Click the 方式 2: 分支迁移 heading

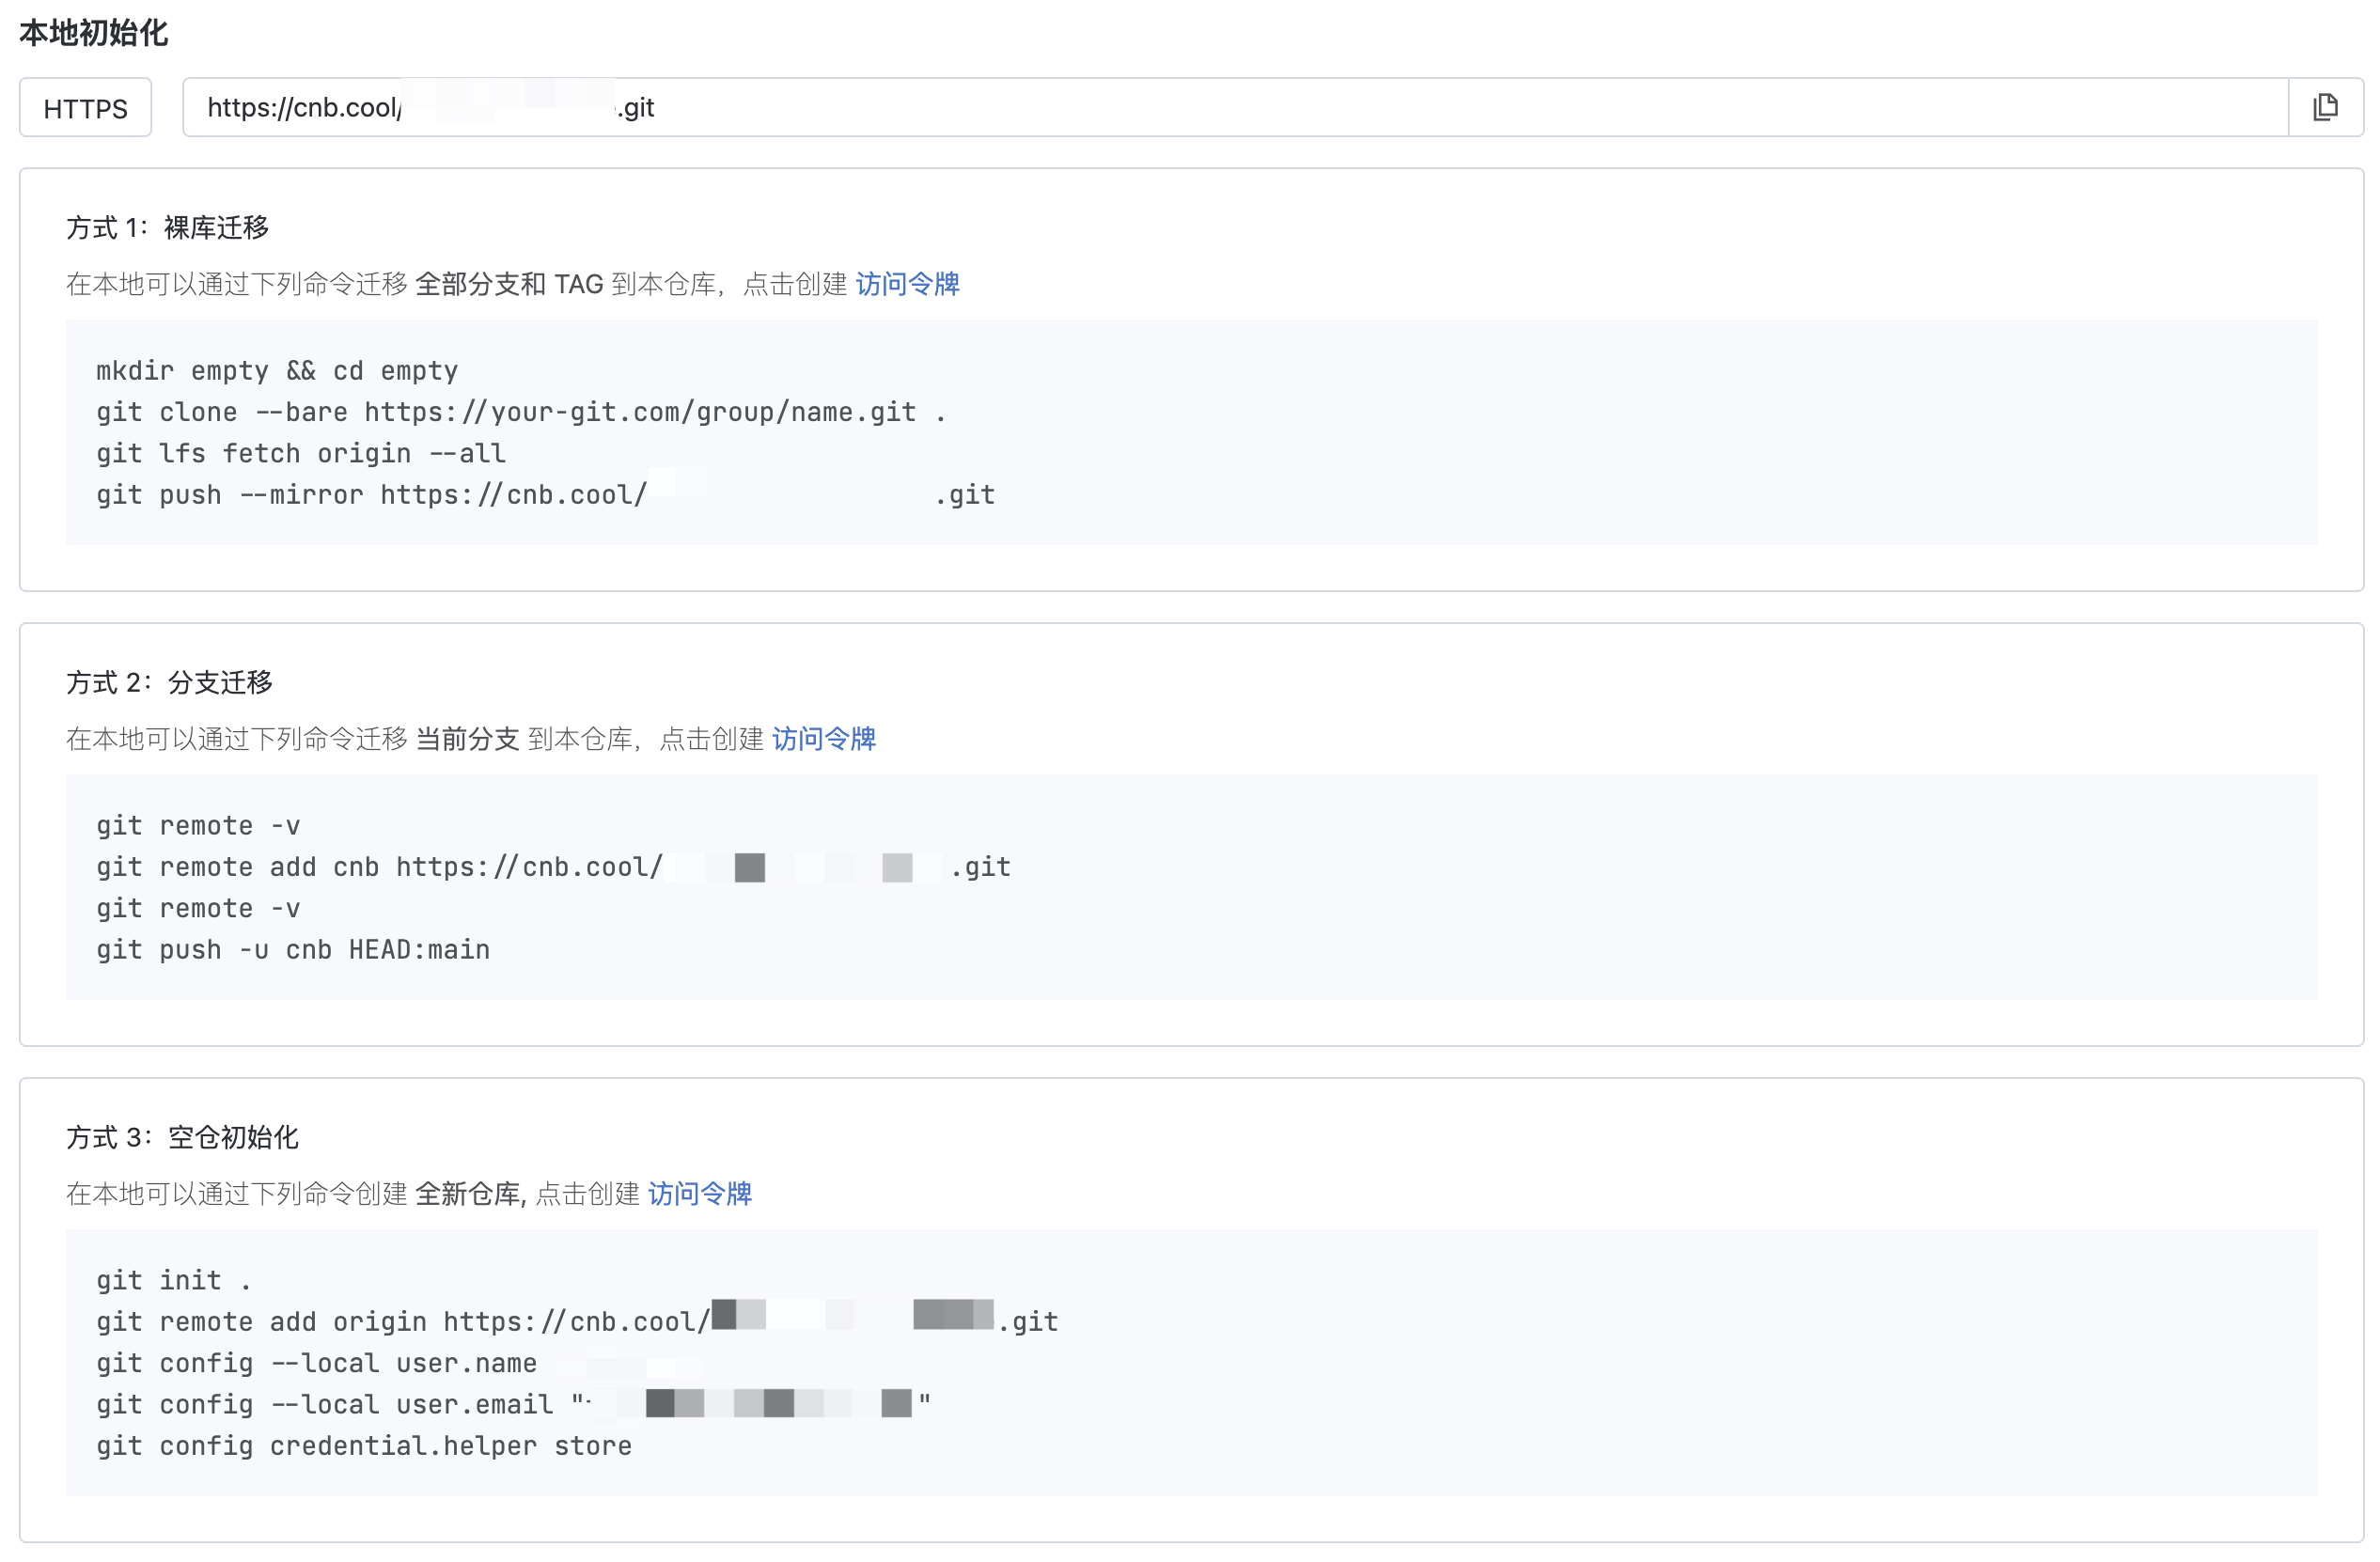tap(170, 683)
